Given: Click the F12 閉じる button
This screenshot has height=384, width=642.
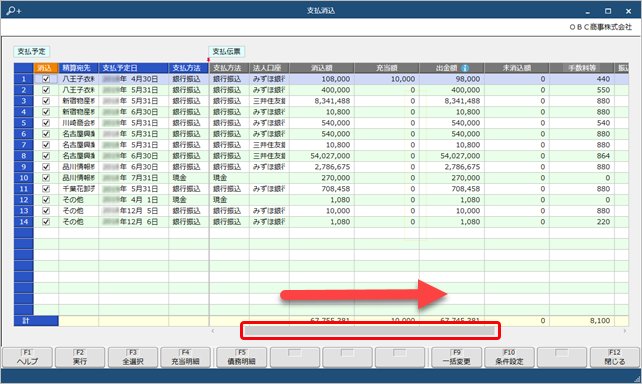Looking at the screenshot, I should [x=615, y=357].
